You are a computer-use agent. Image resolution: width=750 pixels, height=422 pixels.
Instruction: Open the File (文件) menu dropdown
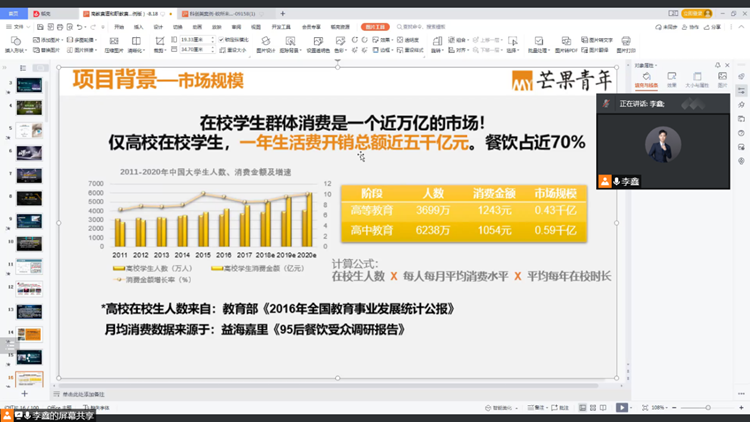coord(18,27)
